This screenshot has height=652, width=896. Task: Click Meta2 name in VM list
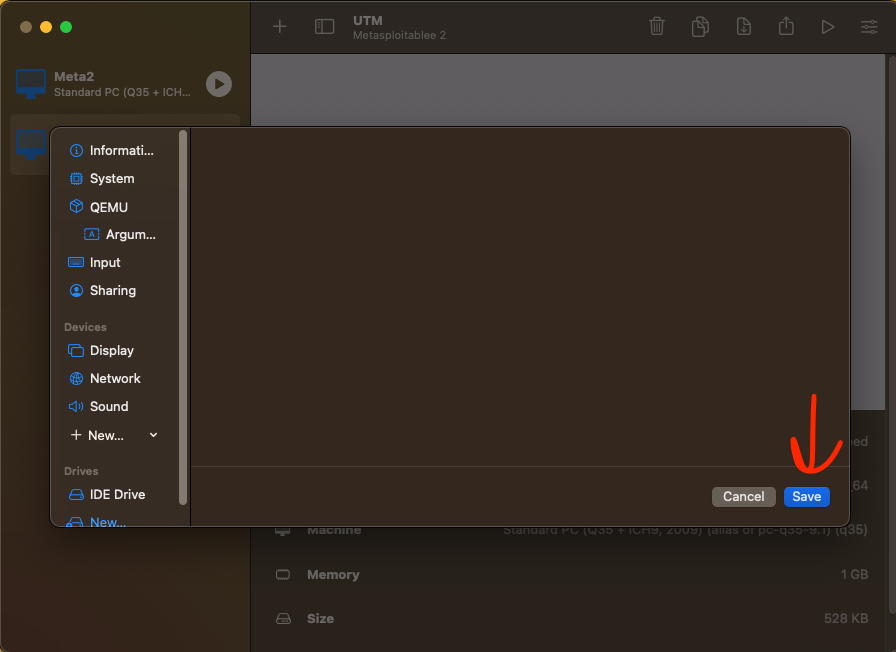74,77
